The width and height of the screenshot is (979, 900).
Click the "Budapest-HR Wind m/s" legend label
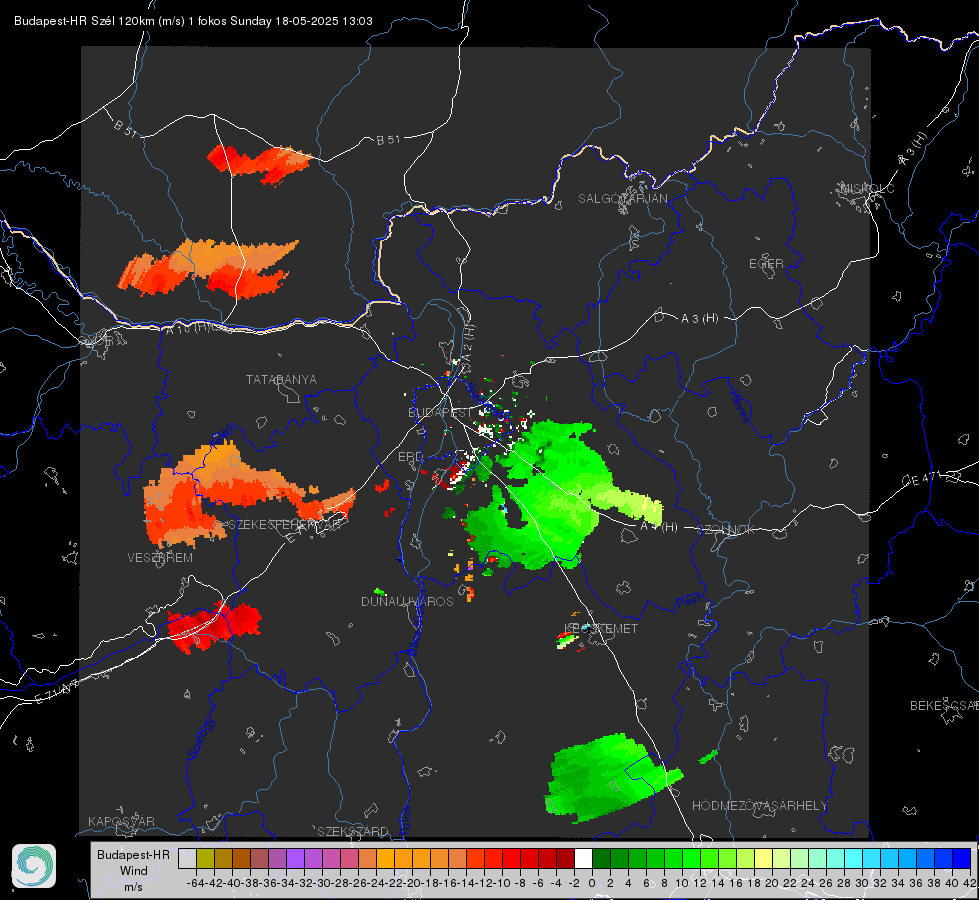coord(133,871)
